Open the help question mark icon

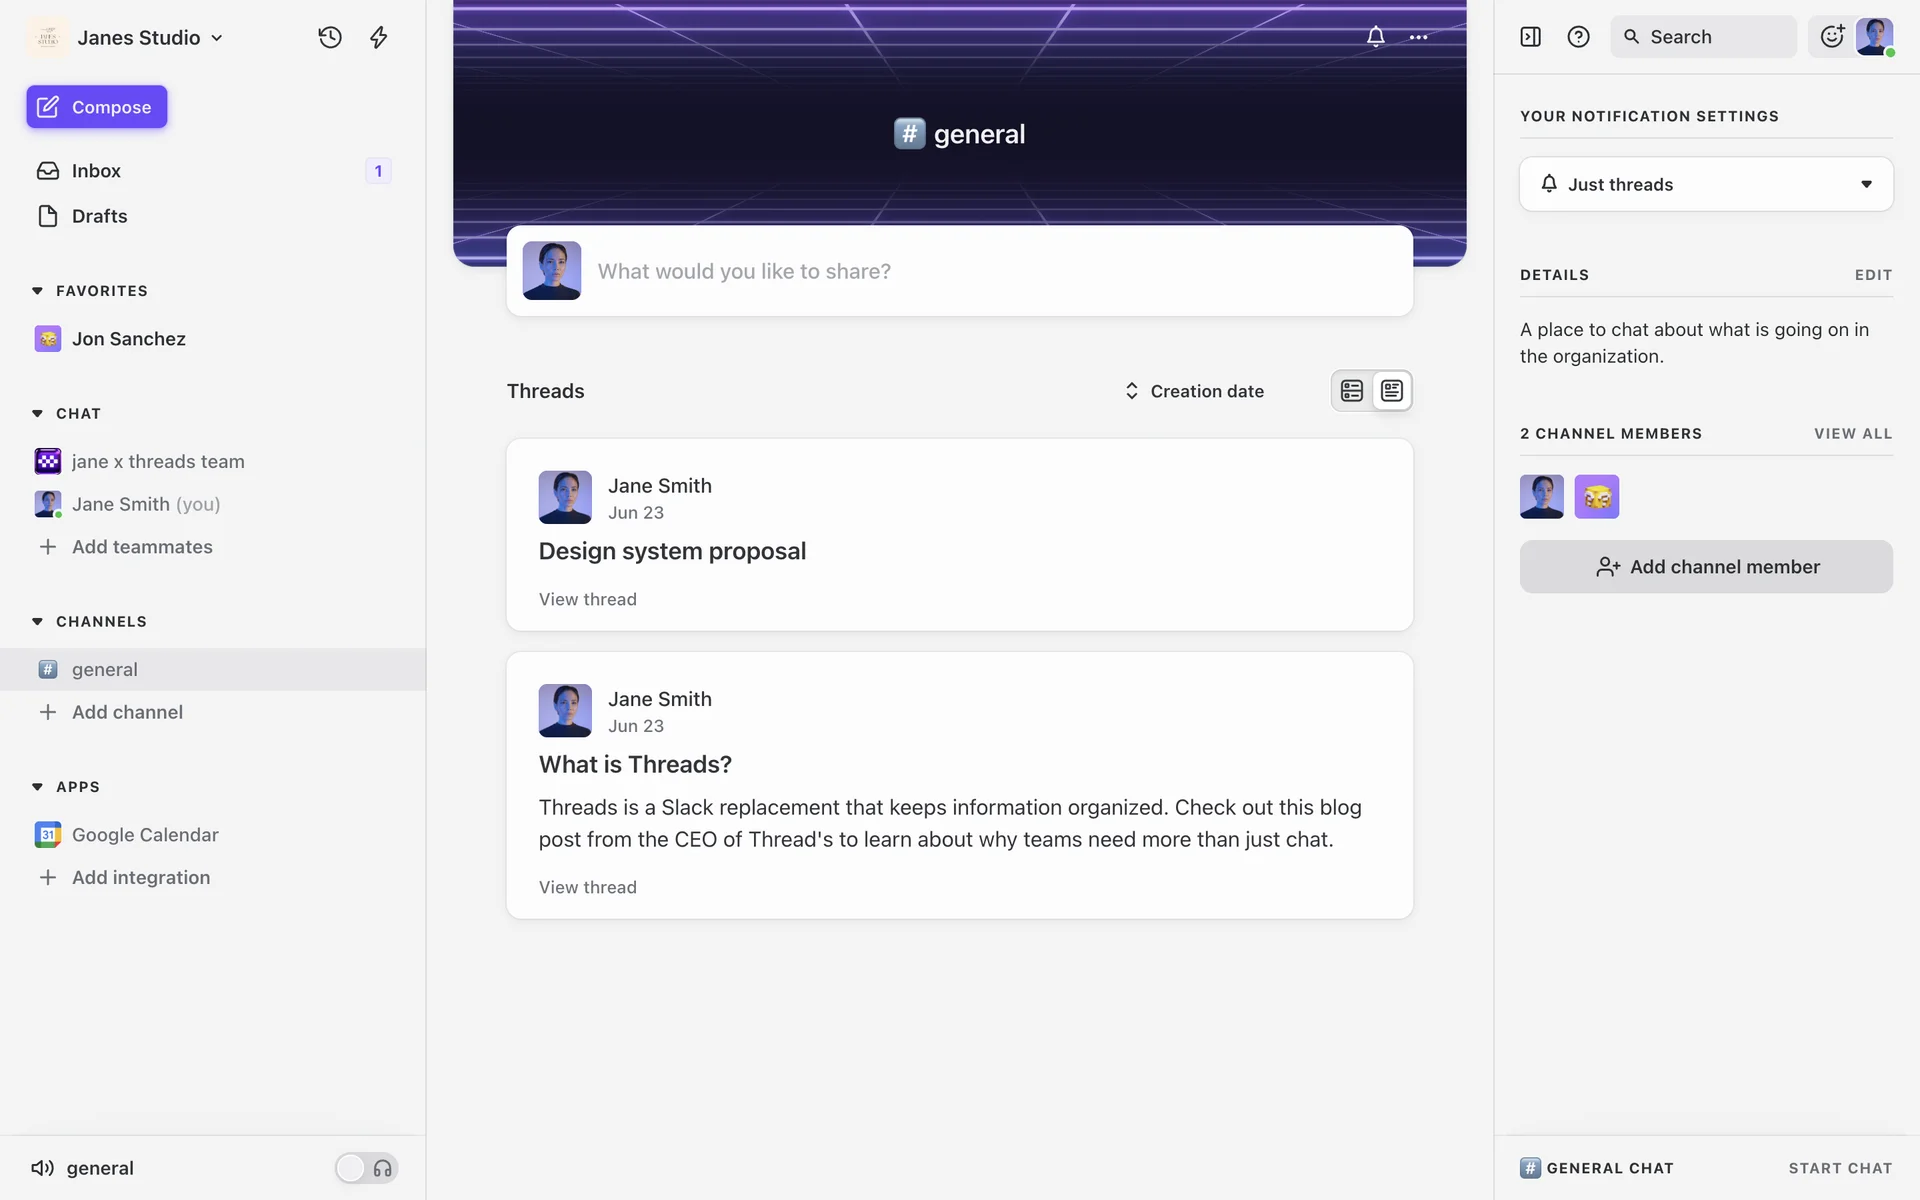tap(1578, 37)
